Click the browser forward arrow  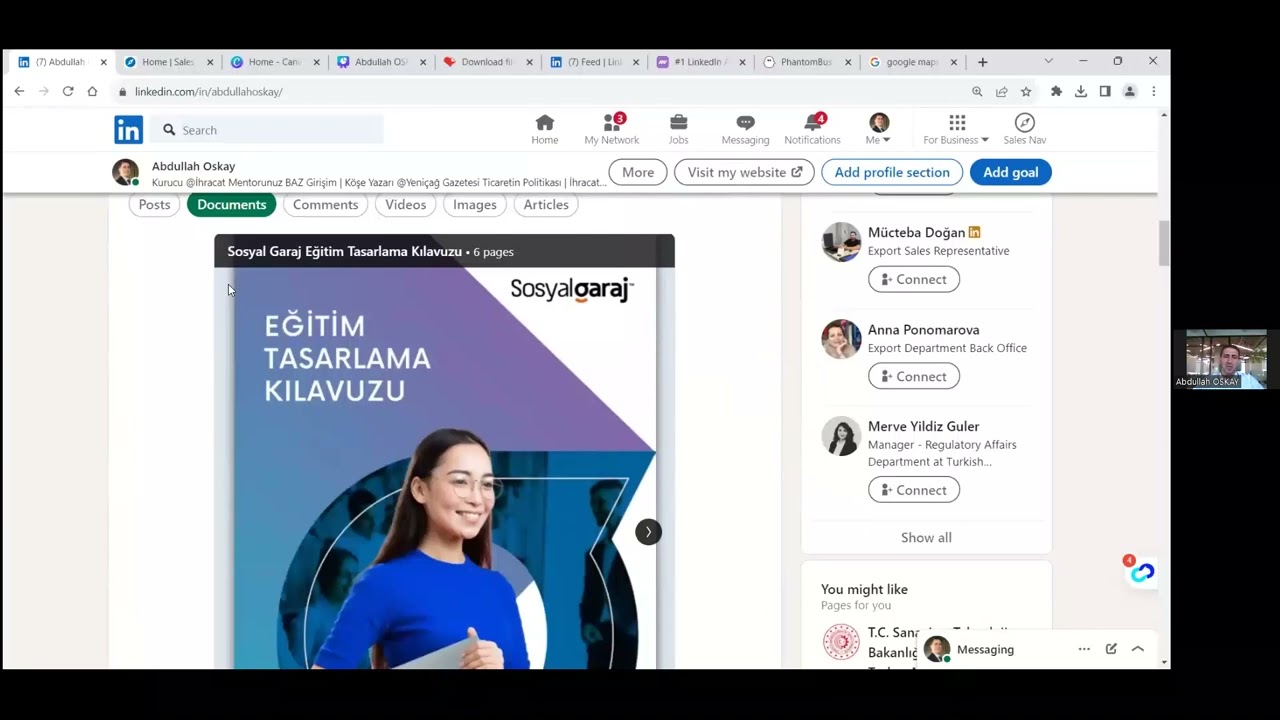[x=43, y=91]
